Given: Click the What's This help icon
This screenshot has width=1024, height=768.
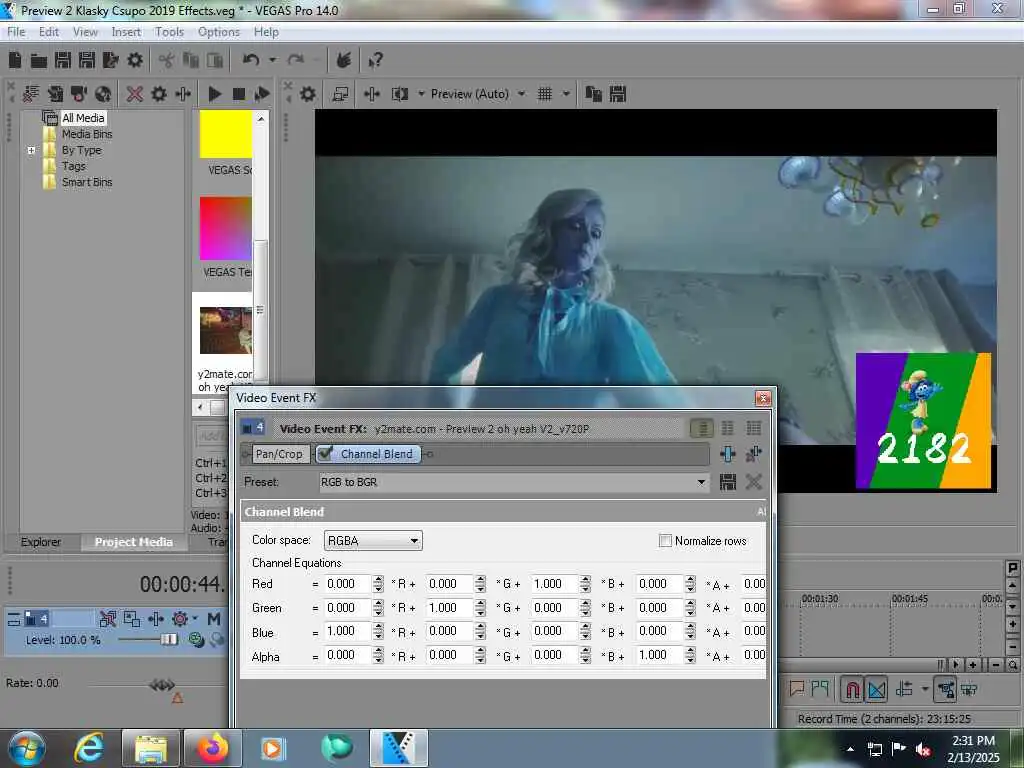Looking at the screenshot, I should tap(375, 61).
